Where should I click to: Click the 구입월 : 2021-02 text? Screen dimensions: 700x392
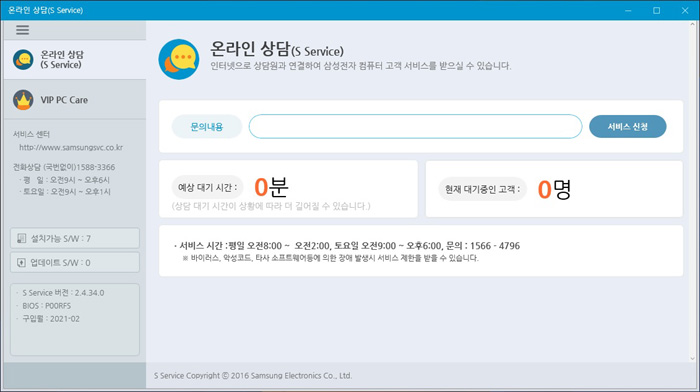51,319
